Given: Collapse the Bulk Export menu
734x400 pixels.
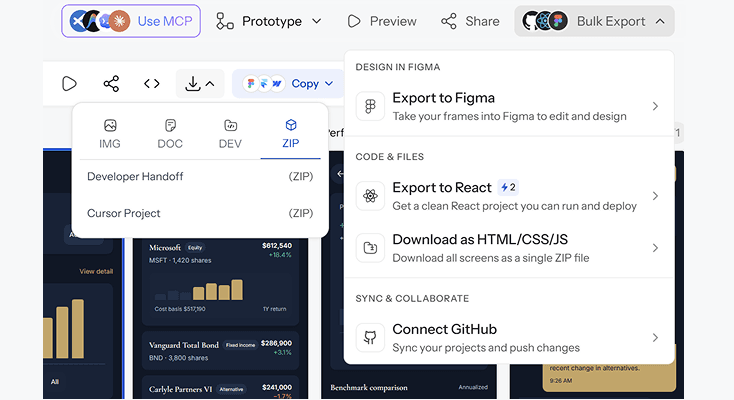Looking at the screenshot, I should [x=595, y=21].
